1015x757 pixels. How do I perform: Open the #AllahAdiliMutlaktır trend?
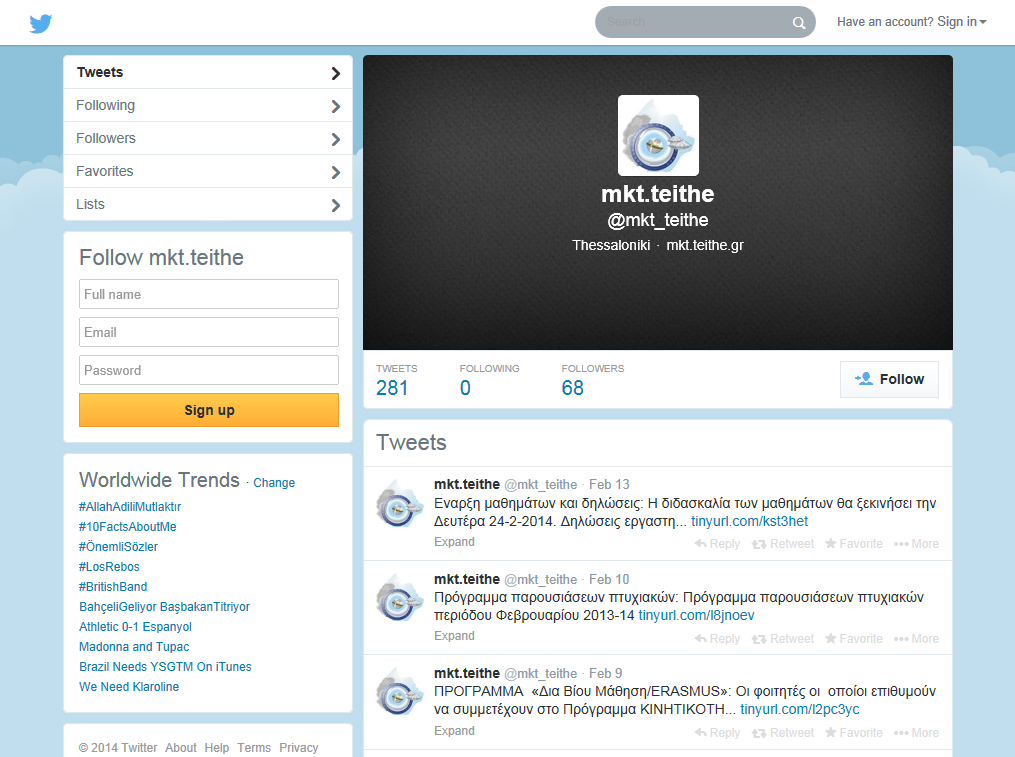pyautogui.click(x=130, y=507)
